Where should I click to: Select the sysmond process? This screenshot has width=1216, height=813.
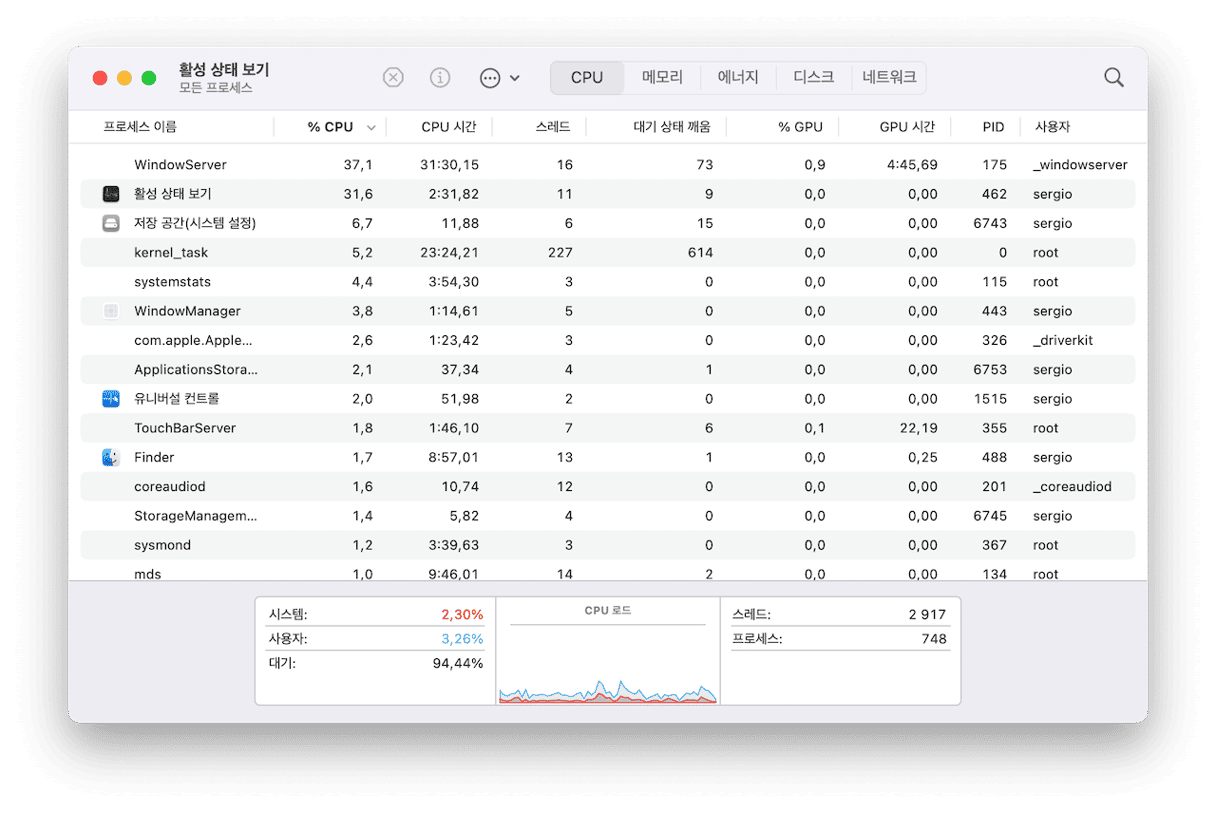click(162, 545)
